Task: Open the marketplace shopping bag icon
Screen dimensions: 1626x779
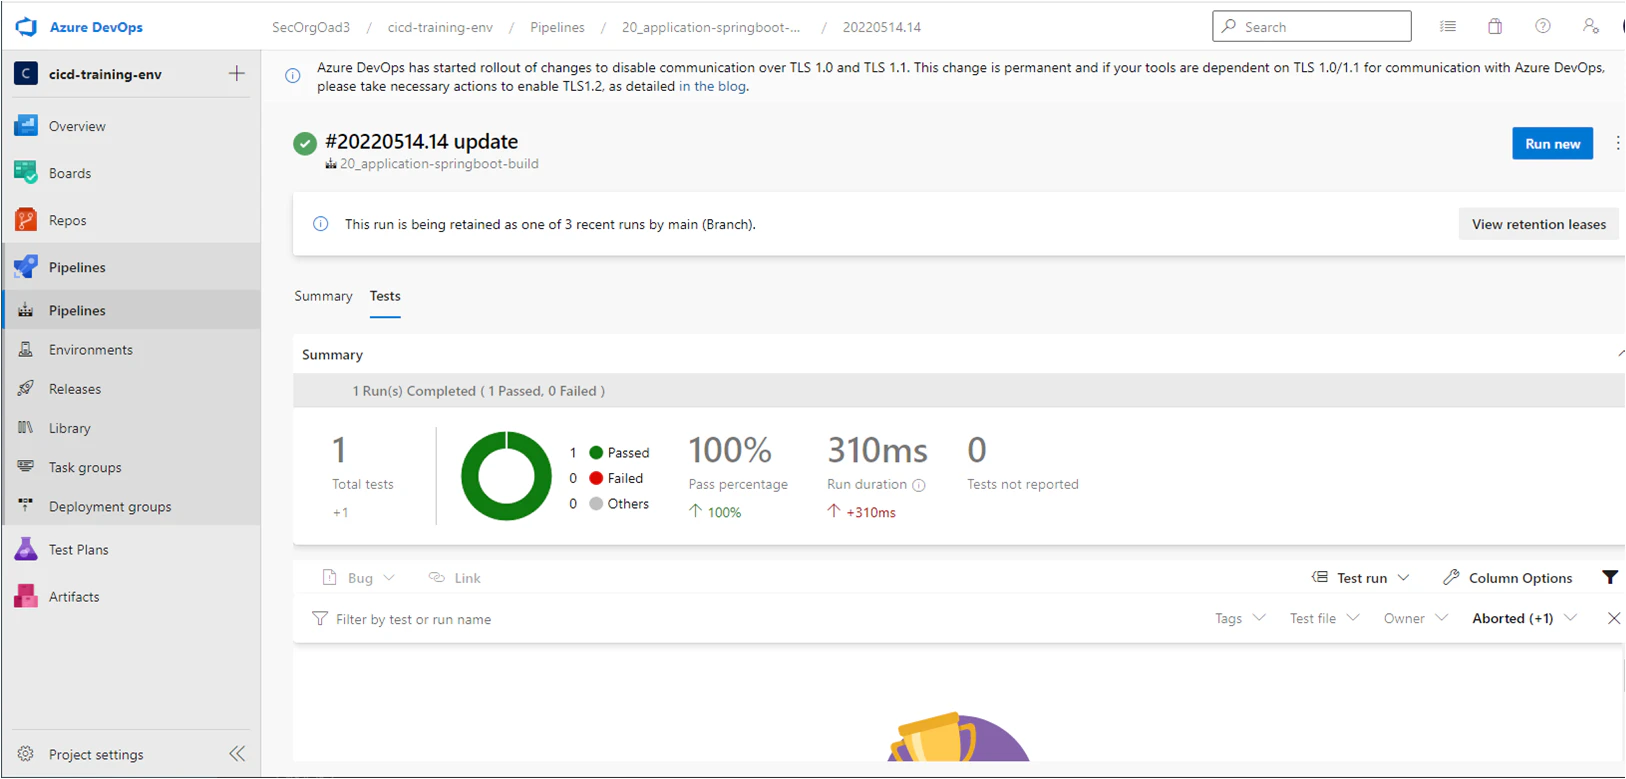Action: click(1495, 27)
